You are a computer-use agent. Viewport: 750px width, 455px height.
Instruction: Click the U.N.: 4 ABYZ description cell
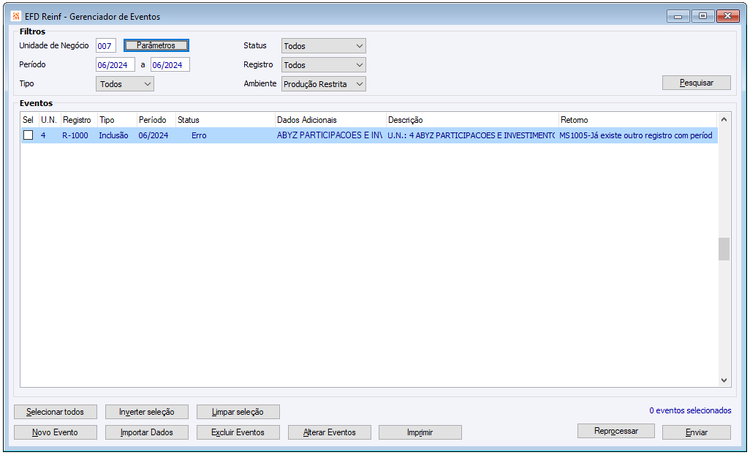(471, 135)
